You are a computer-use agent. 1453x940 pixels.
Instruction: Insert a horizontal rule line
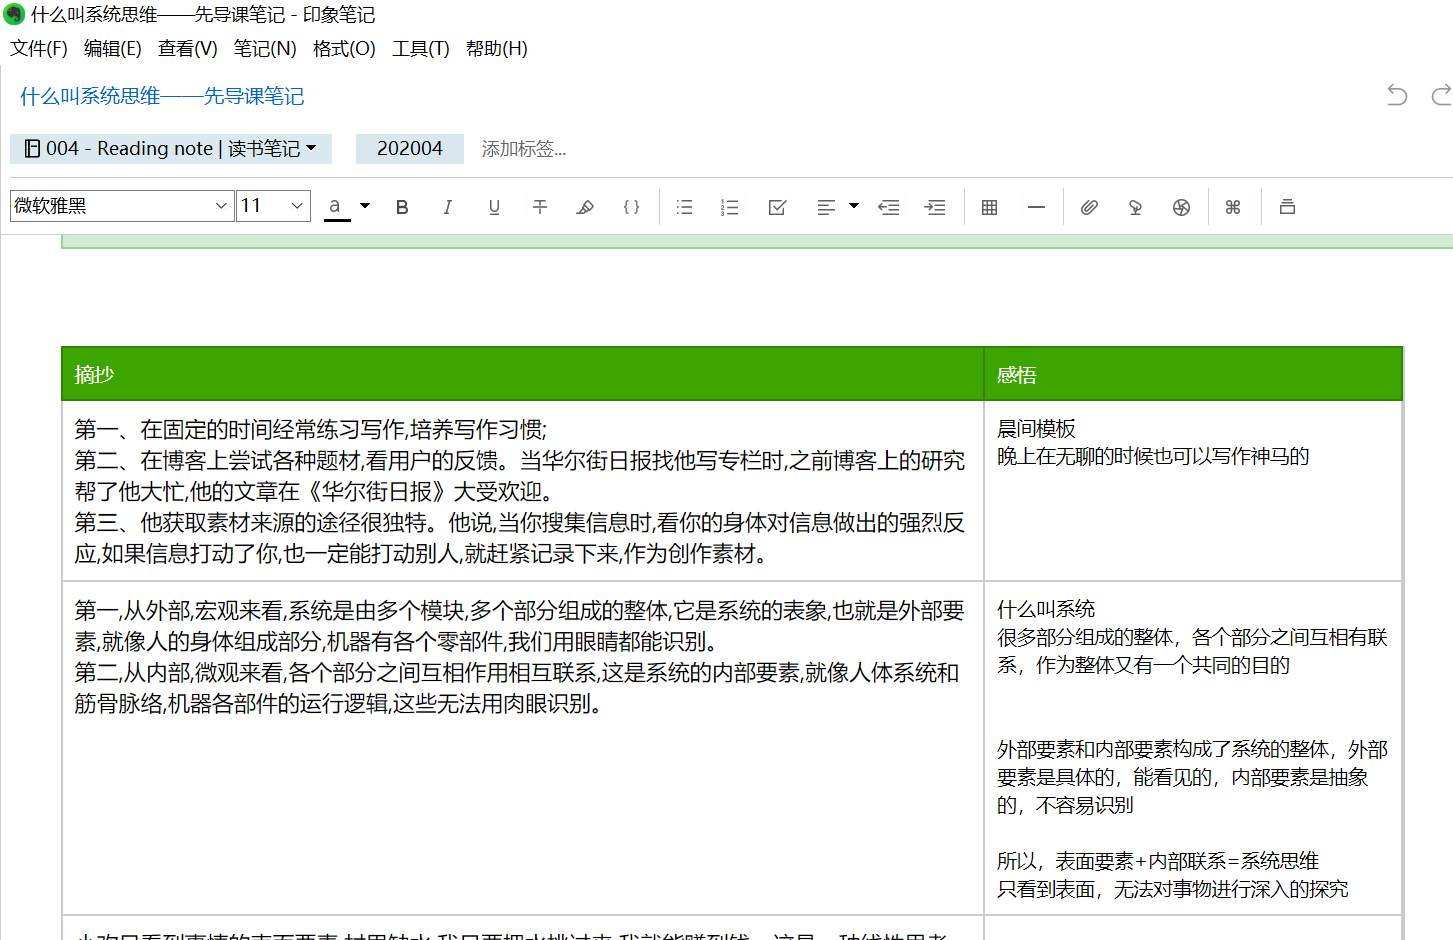pos(1036,207)
